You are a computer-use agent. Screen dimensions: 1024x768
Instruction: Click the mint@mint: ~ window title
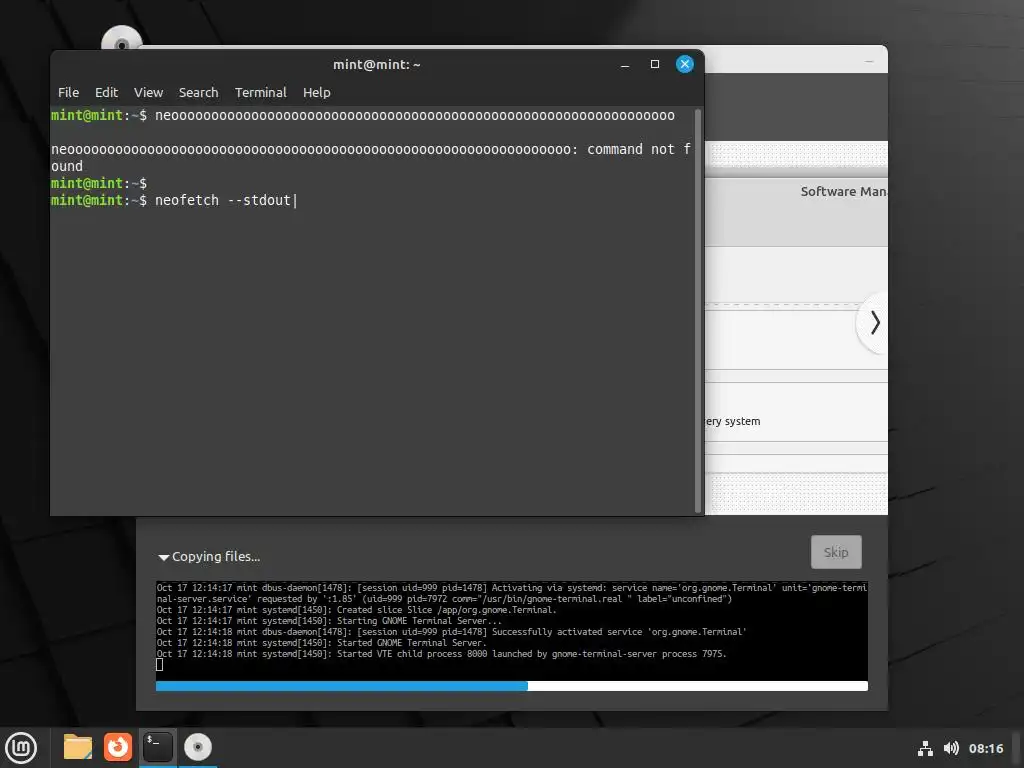click(x=377, y=65)
